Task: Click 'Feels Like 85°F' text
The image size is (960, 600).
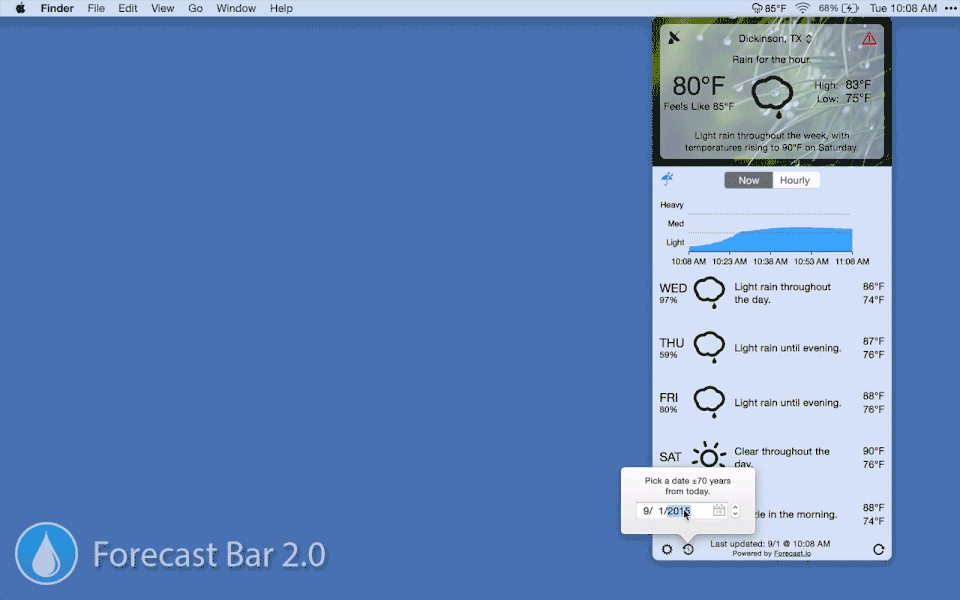Action: point(699,107)
